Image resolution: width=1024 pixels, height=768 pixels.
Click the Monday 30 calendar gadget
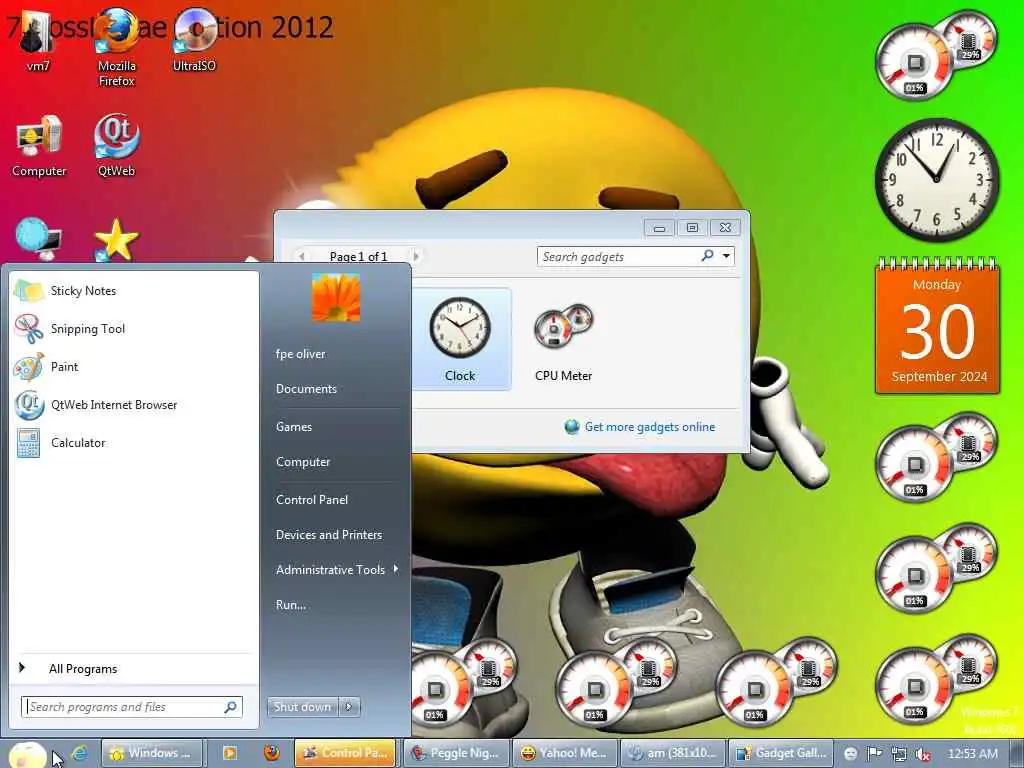click(x=937, y=325)
